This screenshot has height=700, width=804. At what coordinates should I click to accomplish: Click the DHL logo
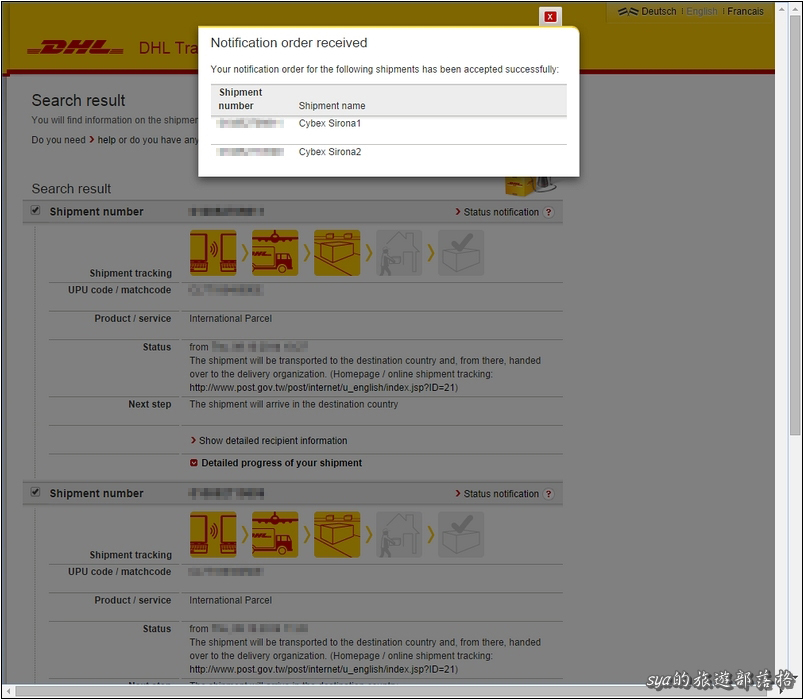tap(75, 47)
